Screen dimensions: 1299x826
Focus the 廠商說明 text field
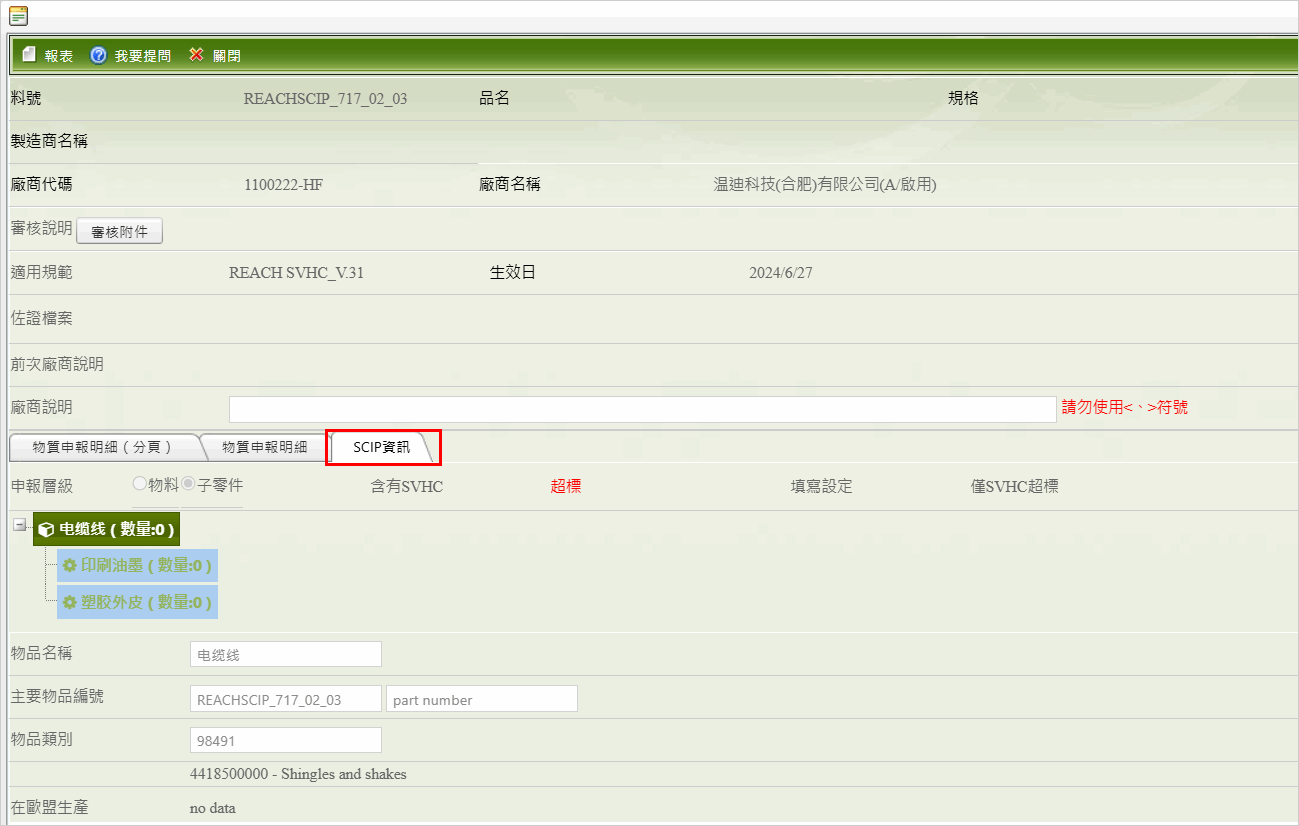tap(642, 409)
